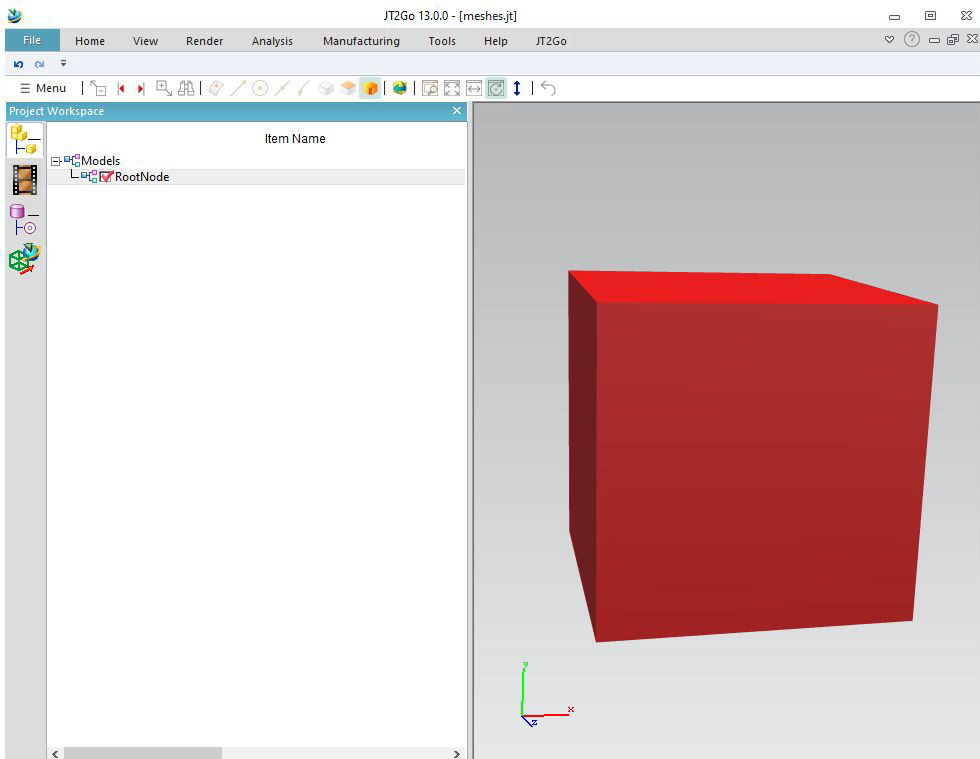Click the circle with center dot icon
Image resolution: width=980 pixels, height=759 pixels.
pos(260,88)
